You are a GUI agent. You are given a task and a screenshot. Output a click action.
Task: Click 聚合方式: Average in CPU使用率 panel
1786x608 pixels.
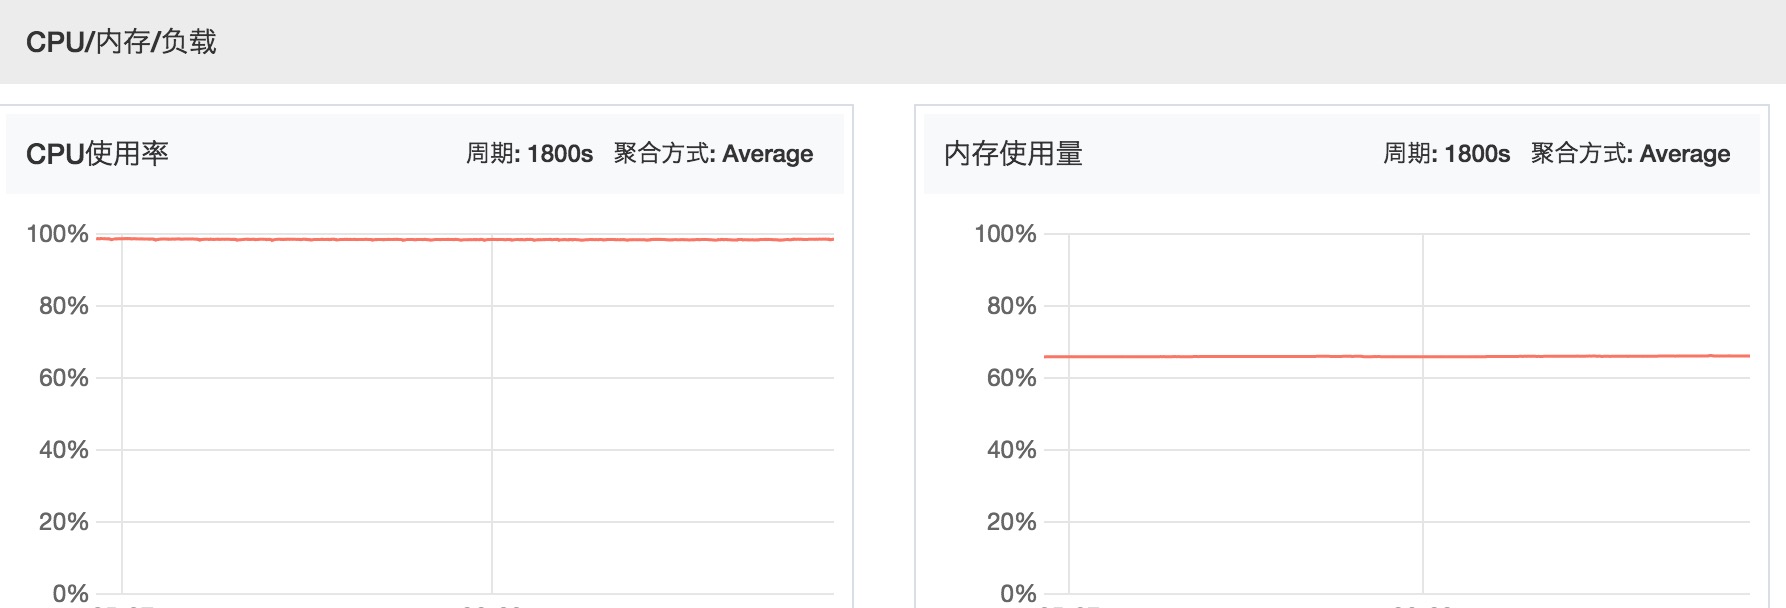click(713, 154)
